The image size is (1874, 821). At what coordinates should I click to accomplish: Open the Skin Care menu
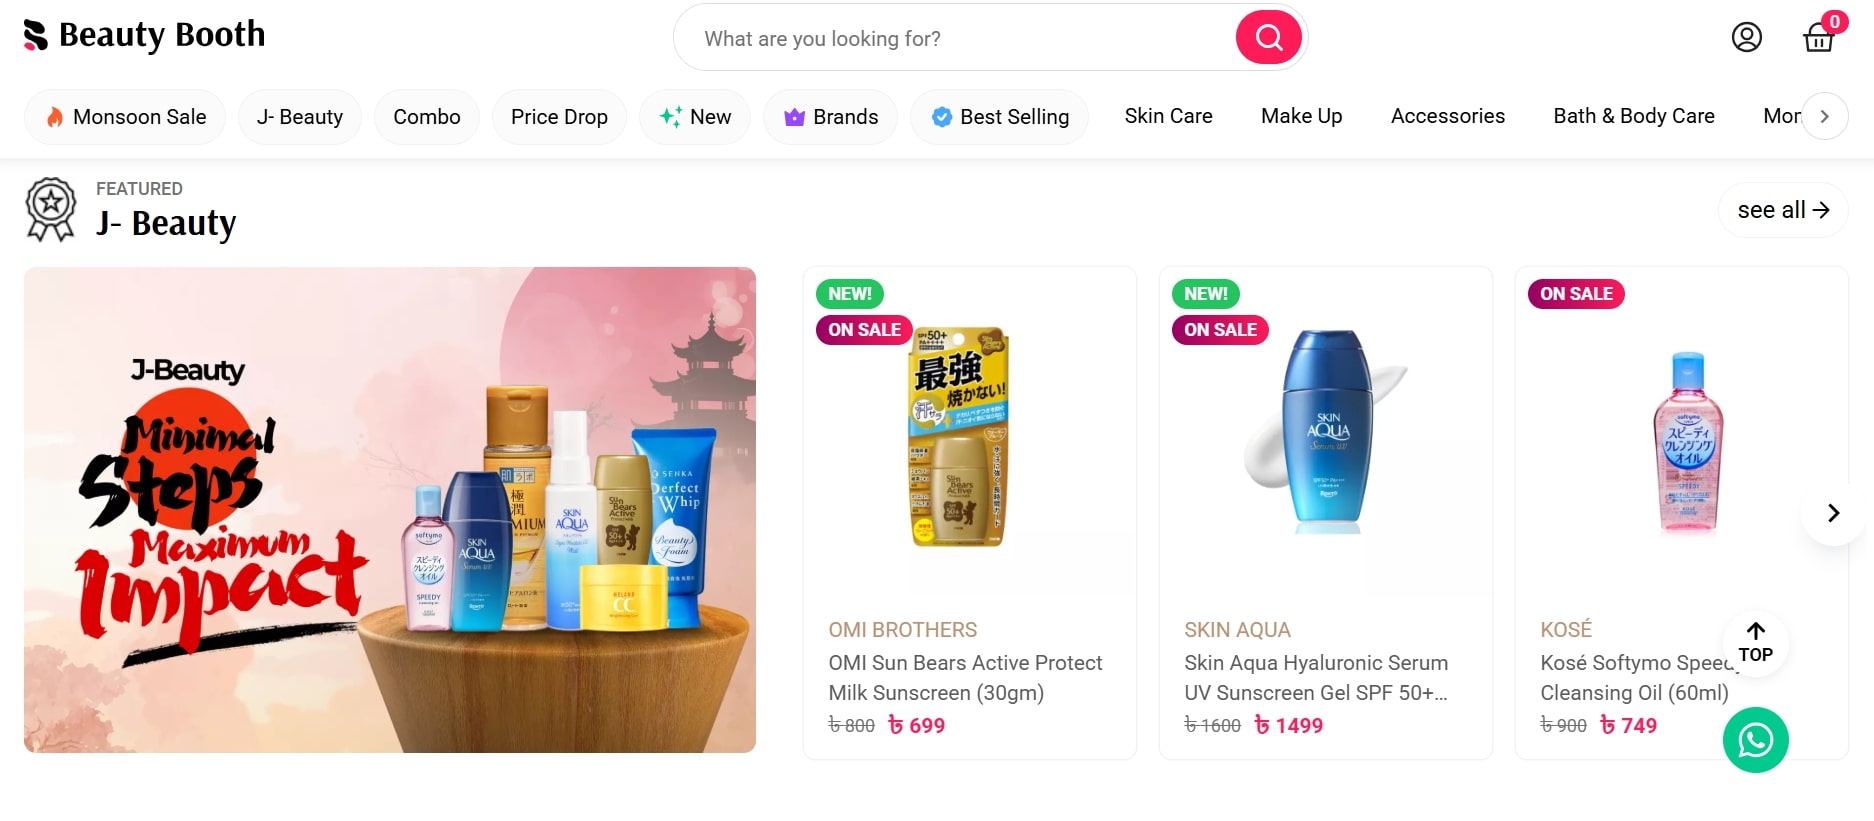[x=1168, y=116]
